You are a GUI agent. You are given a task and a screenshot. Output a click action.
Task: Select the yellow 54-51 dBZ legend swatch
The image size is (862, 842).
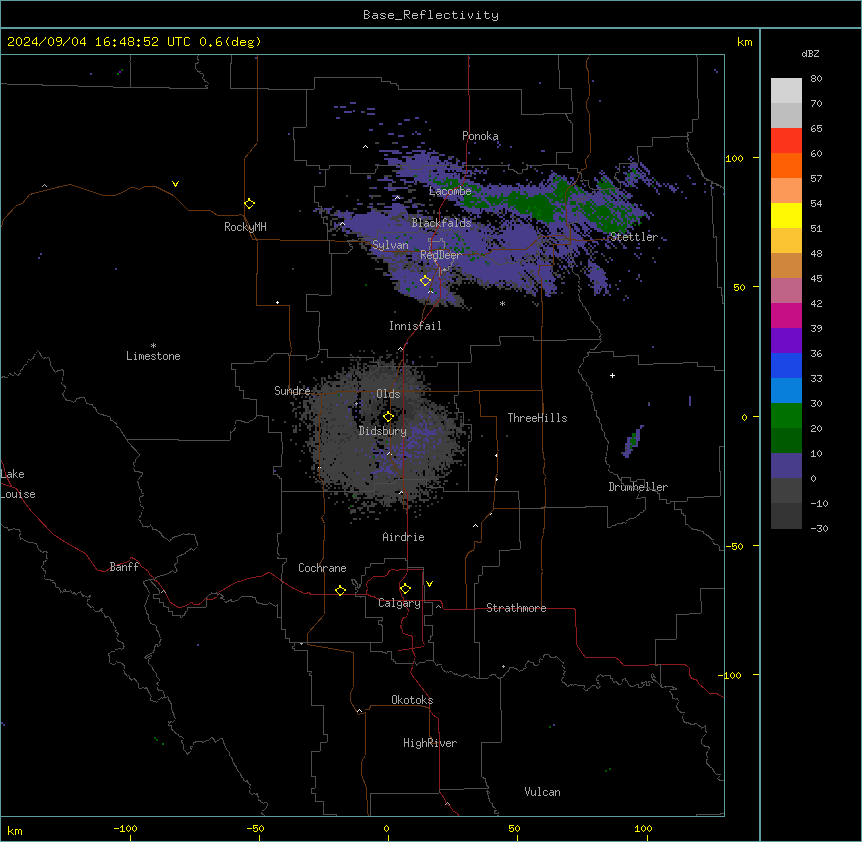786,215
